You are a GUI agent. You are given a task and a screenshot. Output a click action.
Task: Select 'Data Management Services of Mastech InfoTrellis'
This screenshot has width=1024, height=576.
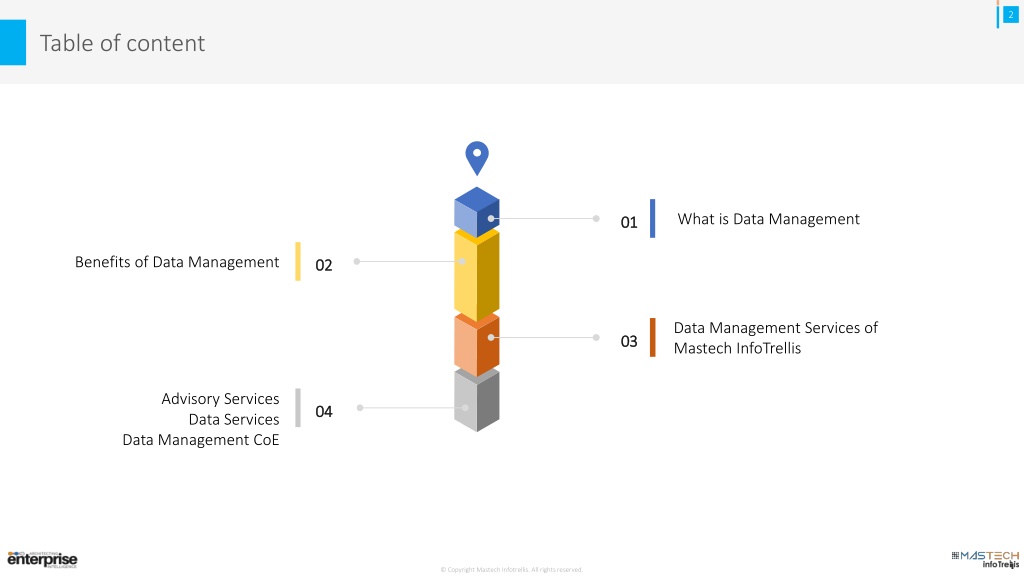[x=775, y=338]
